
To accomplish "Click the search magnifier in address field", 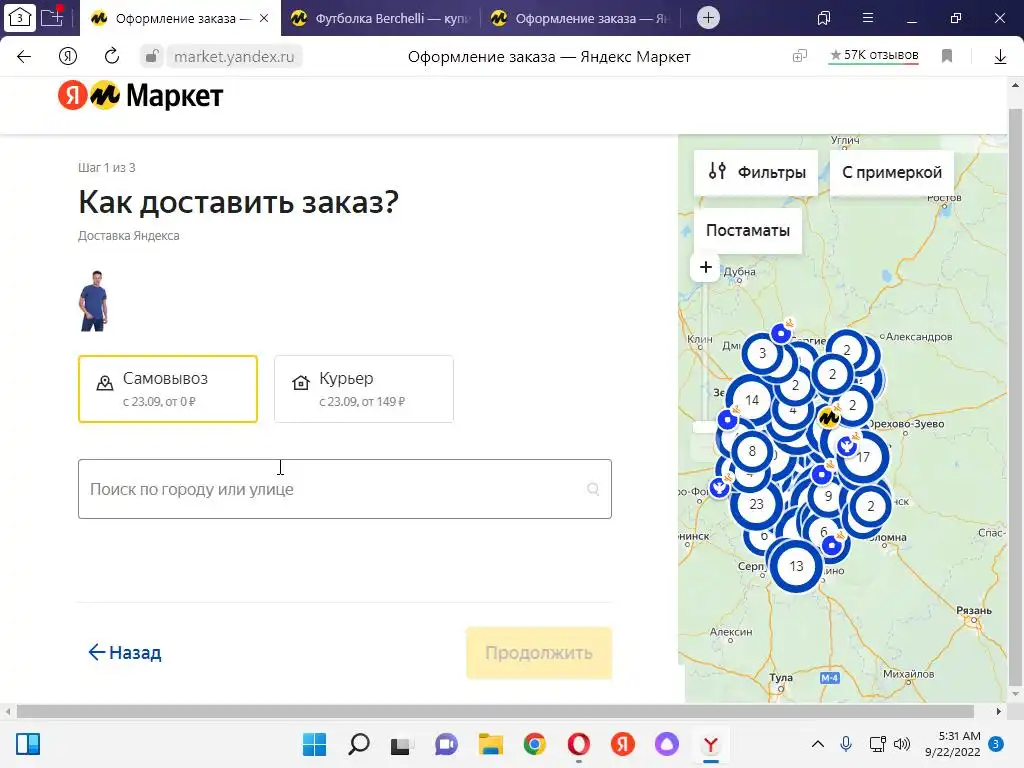I will (x=593, y=488).
